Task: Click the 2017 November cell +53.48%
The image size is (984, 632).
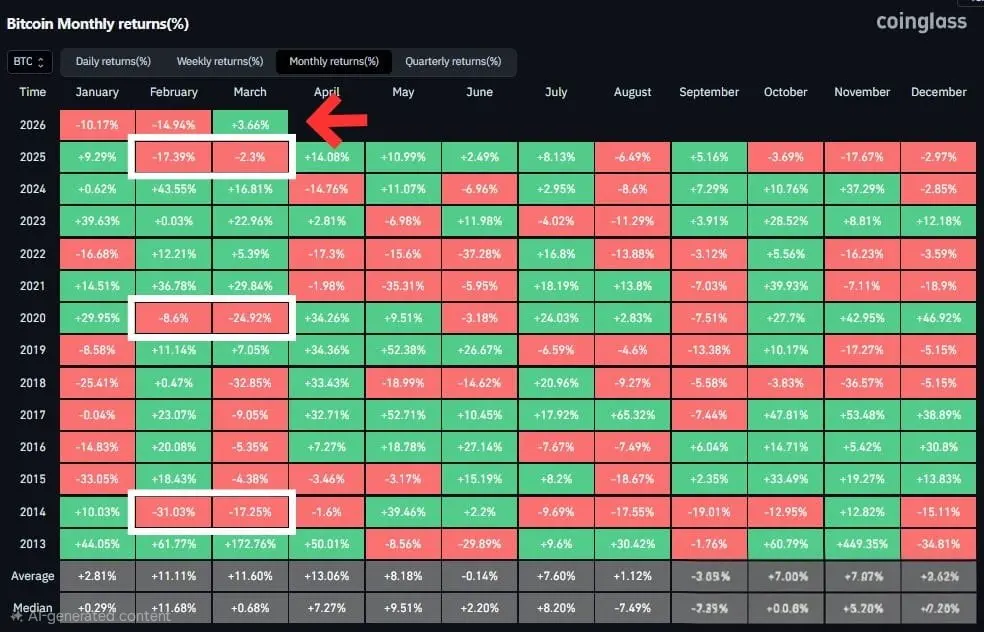Action: click(x=862, y=414)
